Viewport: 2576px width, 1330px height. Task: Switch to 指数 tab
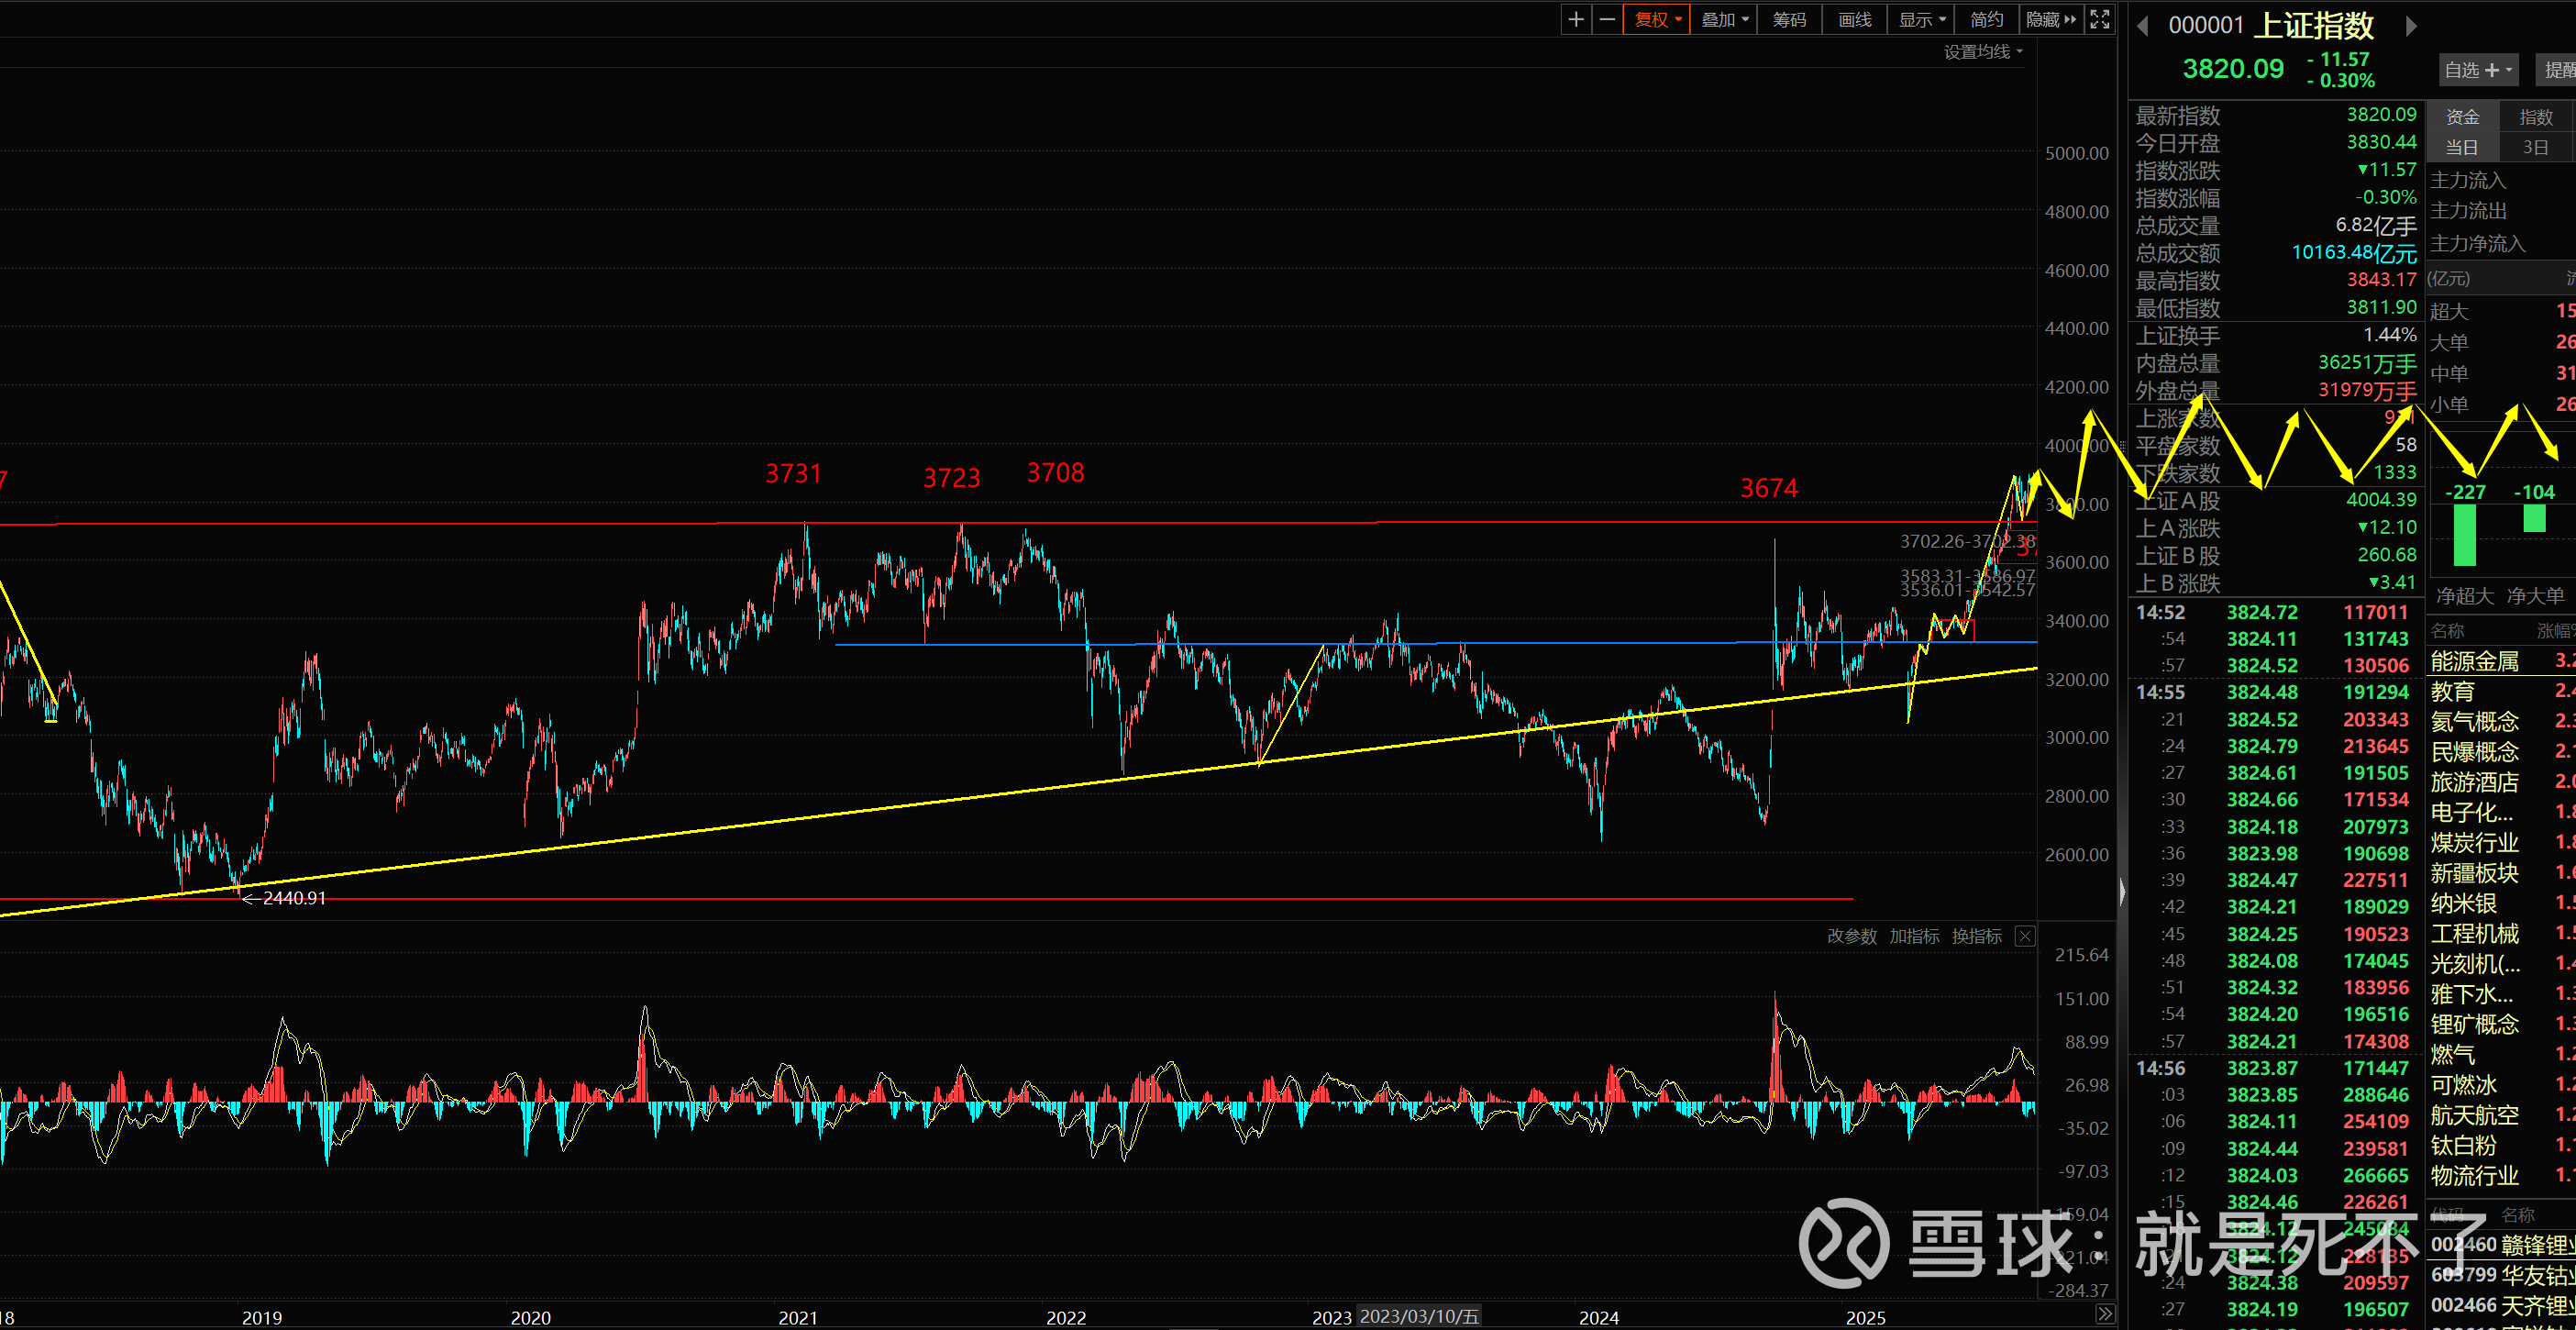tap(2535, 117)
